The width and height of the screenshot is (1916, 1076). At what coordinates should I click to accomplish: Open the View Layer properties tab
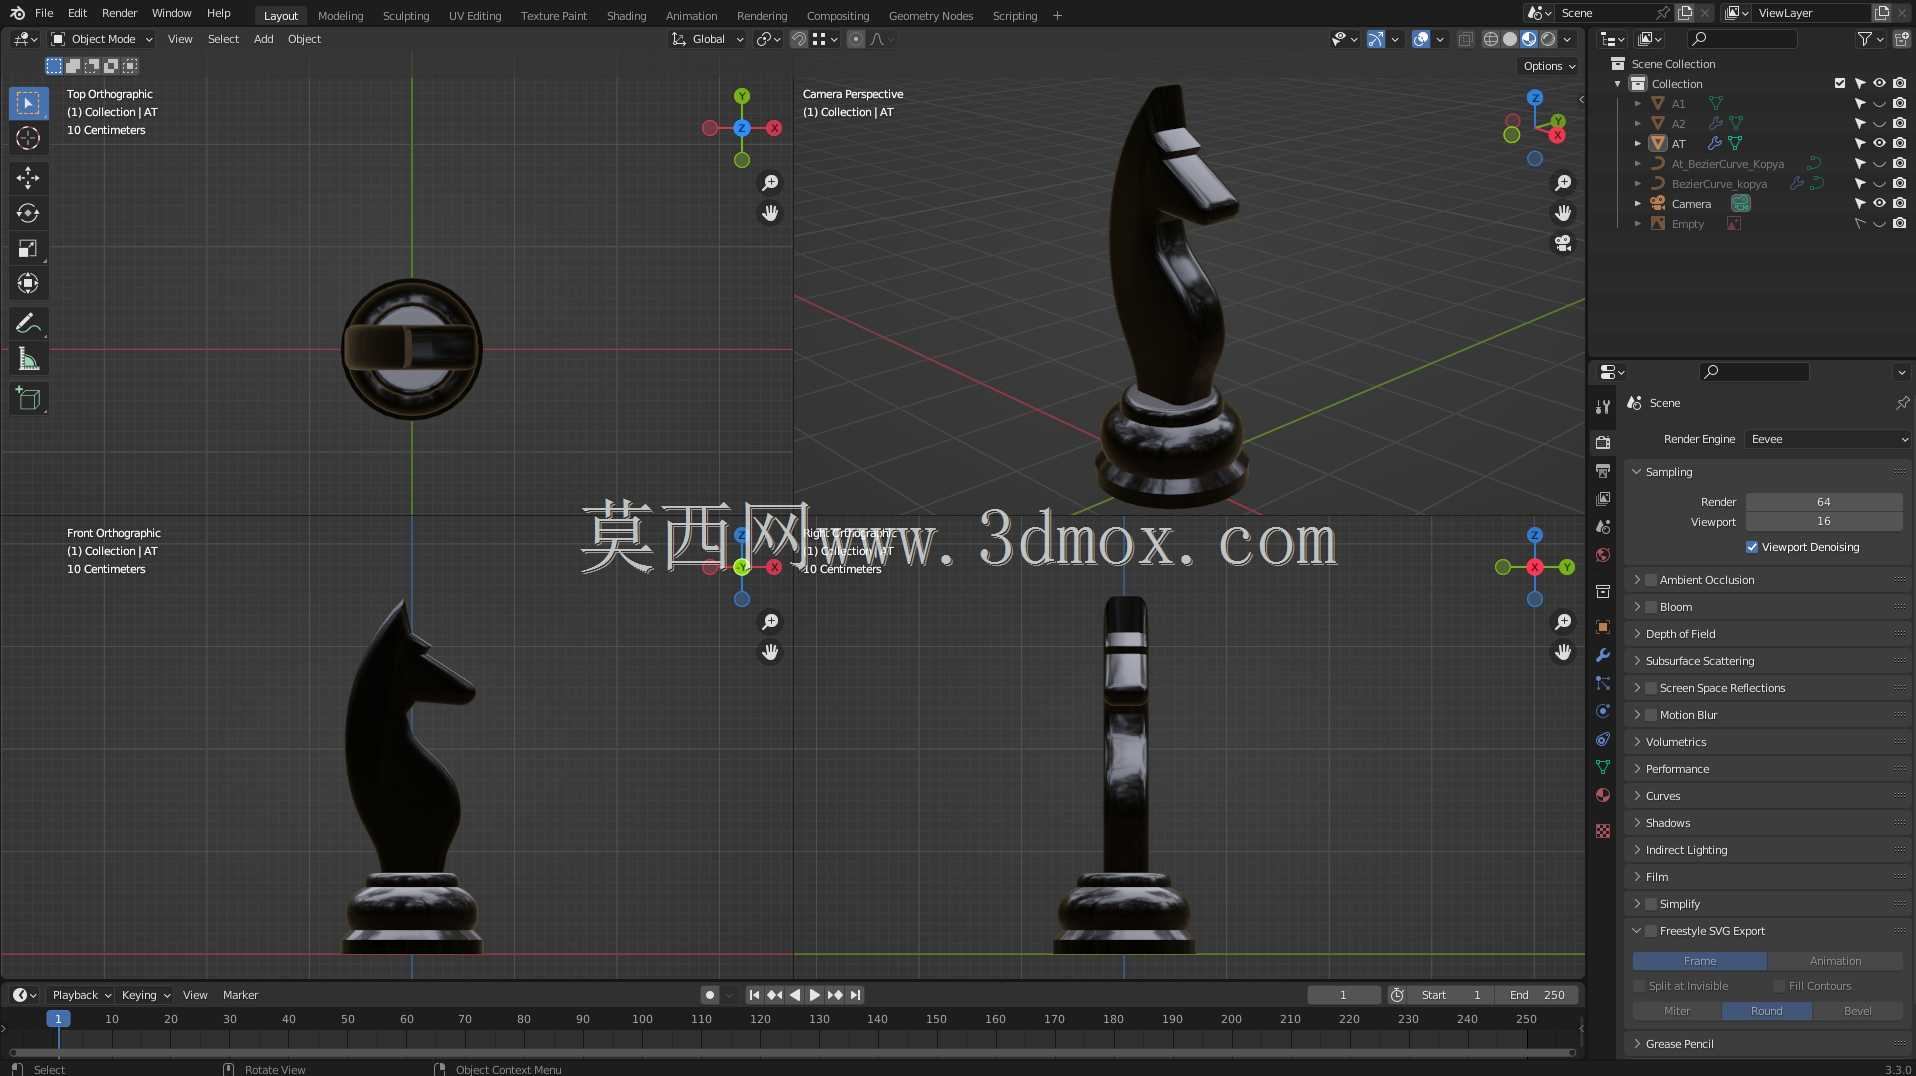click(1603, 498)
